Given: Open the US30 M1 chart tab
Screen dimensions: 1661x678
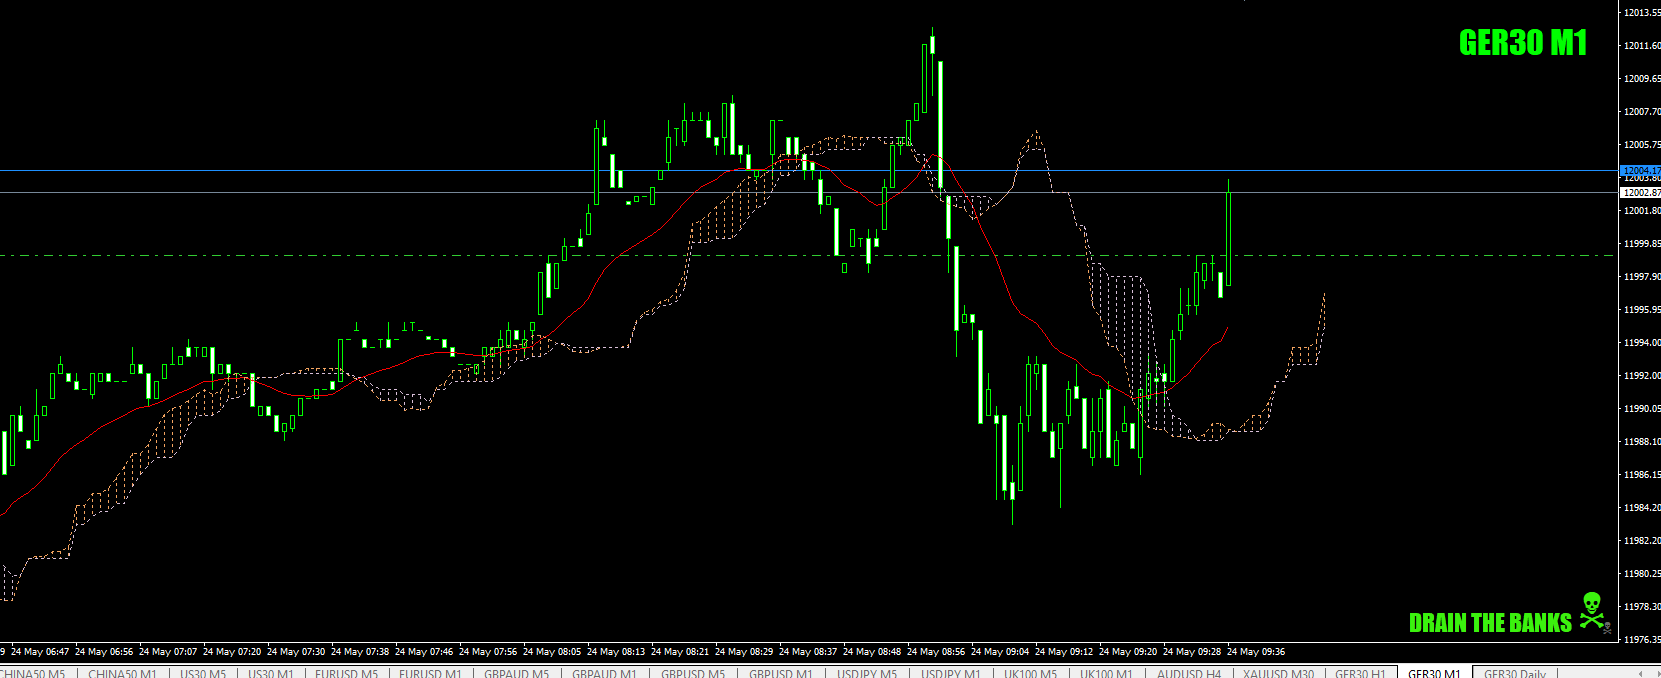Looking at the screenshot, I should coord(270,673).
